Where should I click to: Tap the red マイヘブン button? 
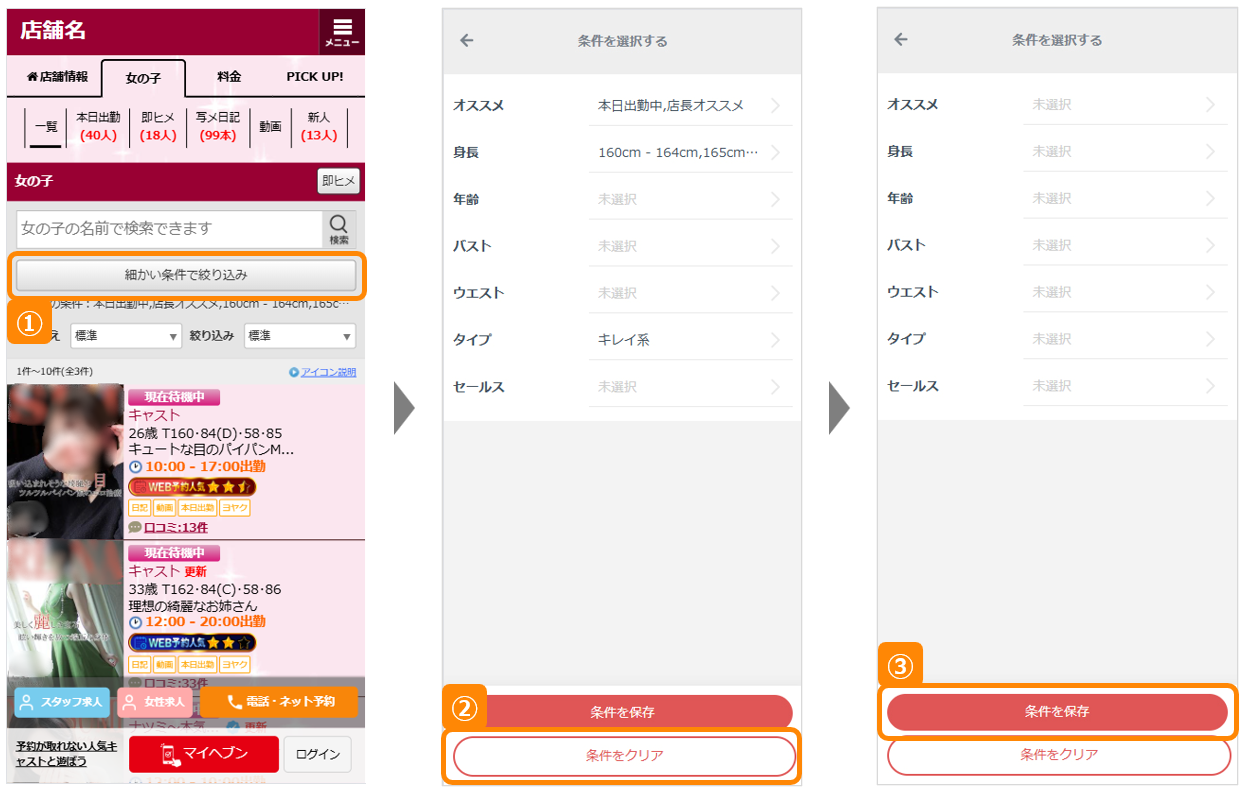pos(204,753)
